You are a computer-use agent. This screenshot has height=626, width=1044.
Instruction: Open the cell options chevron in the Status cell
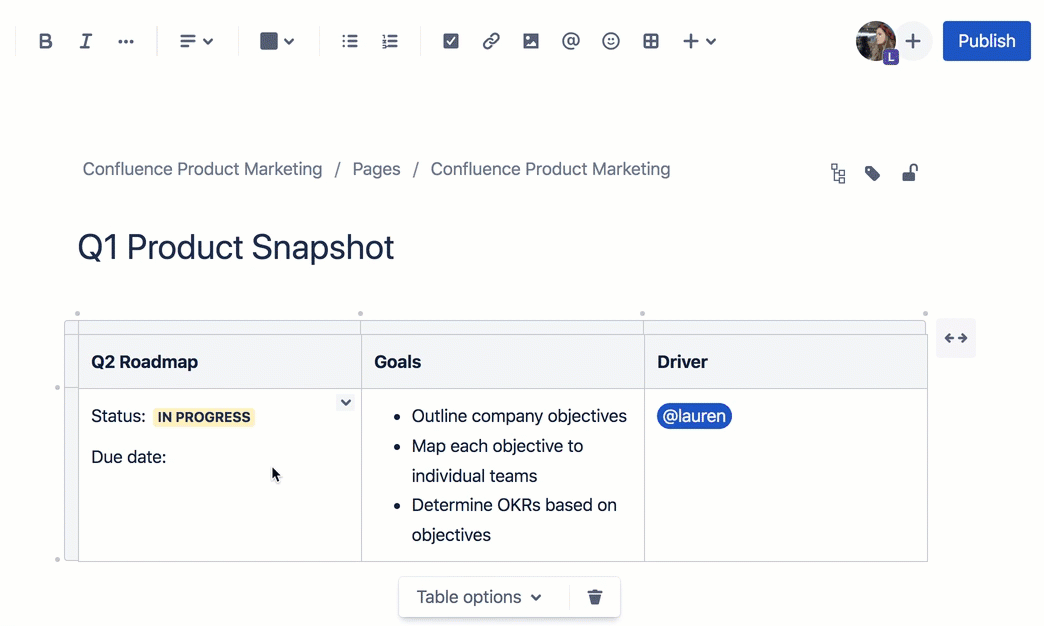click(x=346, y=402)
